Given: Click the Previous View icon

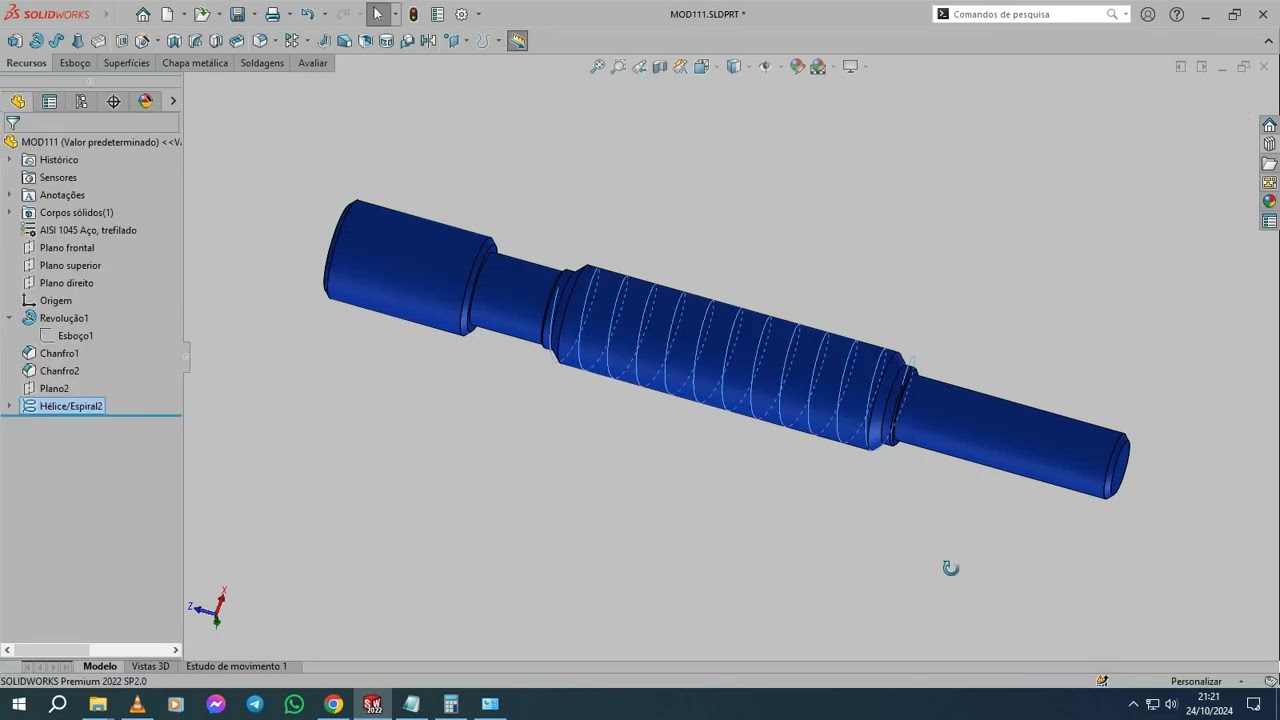Looking at the screenshot, I should point(639,66).
